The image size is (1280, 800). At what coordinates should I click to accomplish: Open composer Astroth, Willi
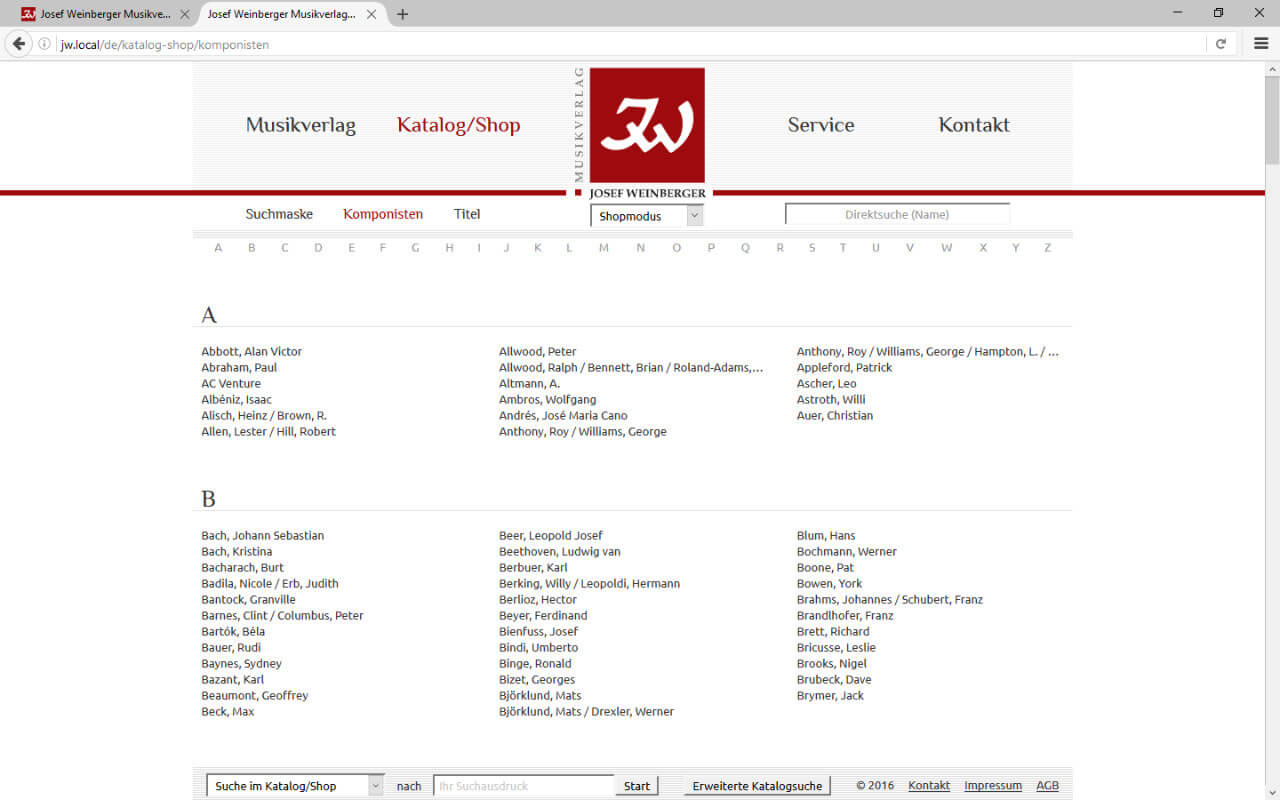click(x=831, y=399)
